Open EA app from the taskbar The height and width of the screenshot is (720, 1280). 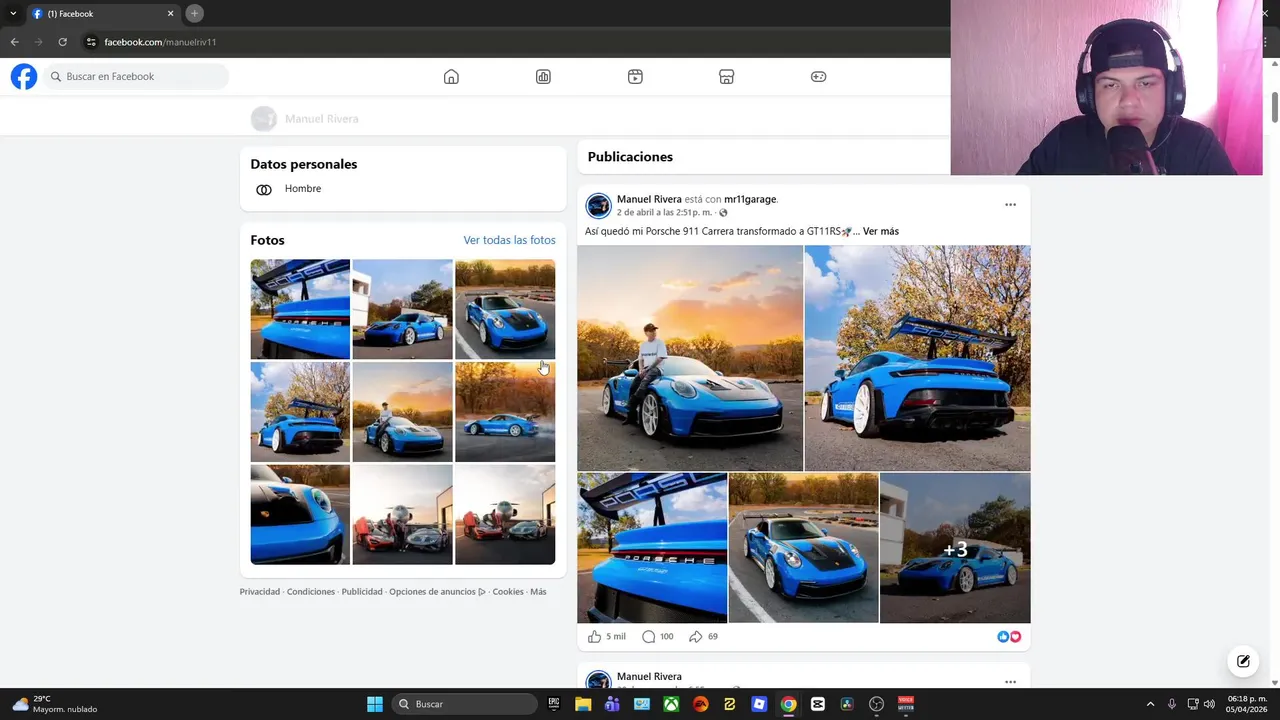point(700,704)
